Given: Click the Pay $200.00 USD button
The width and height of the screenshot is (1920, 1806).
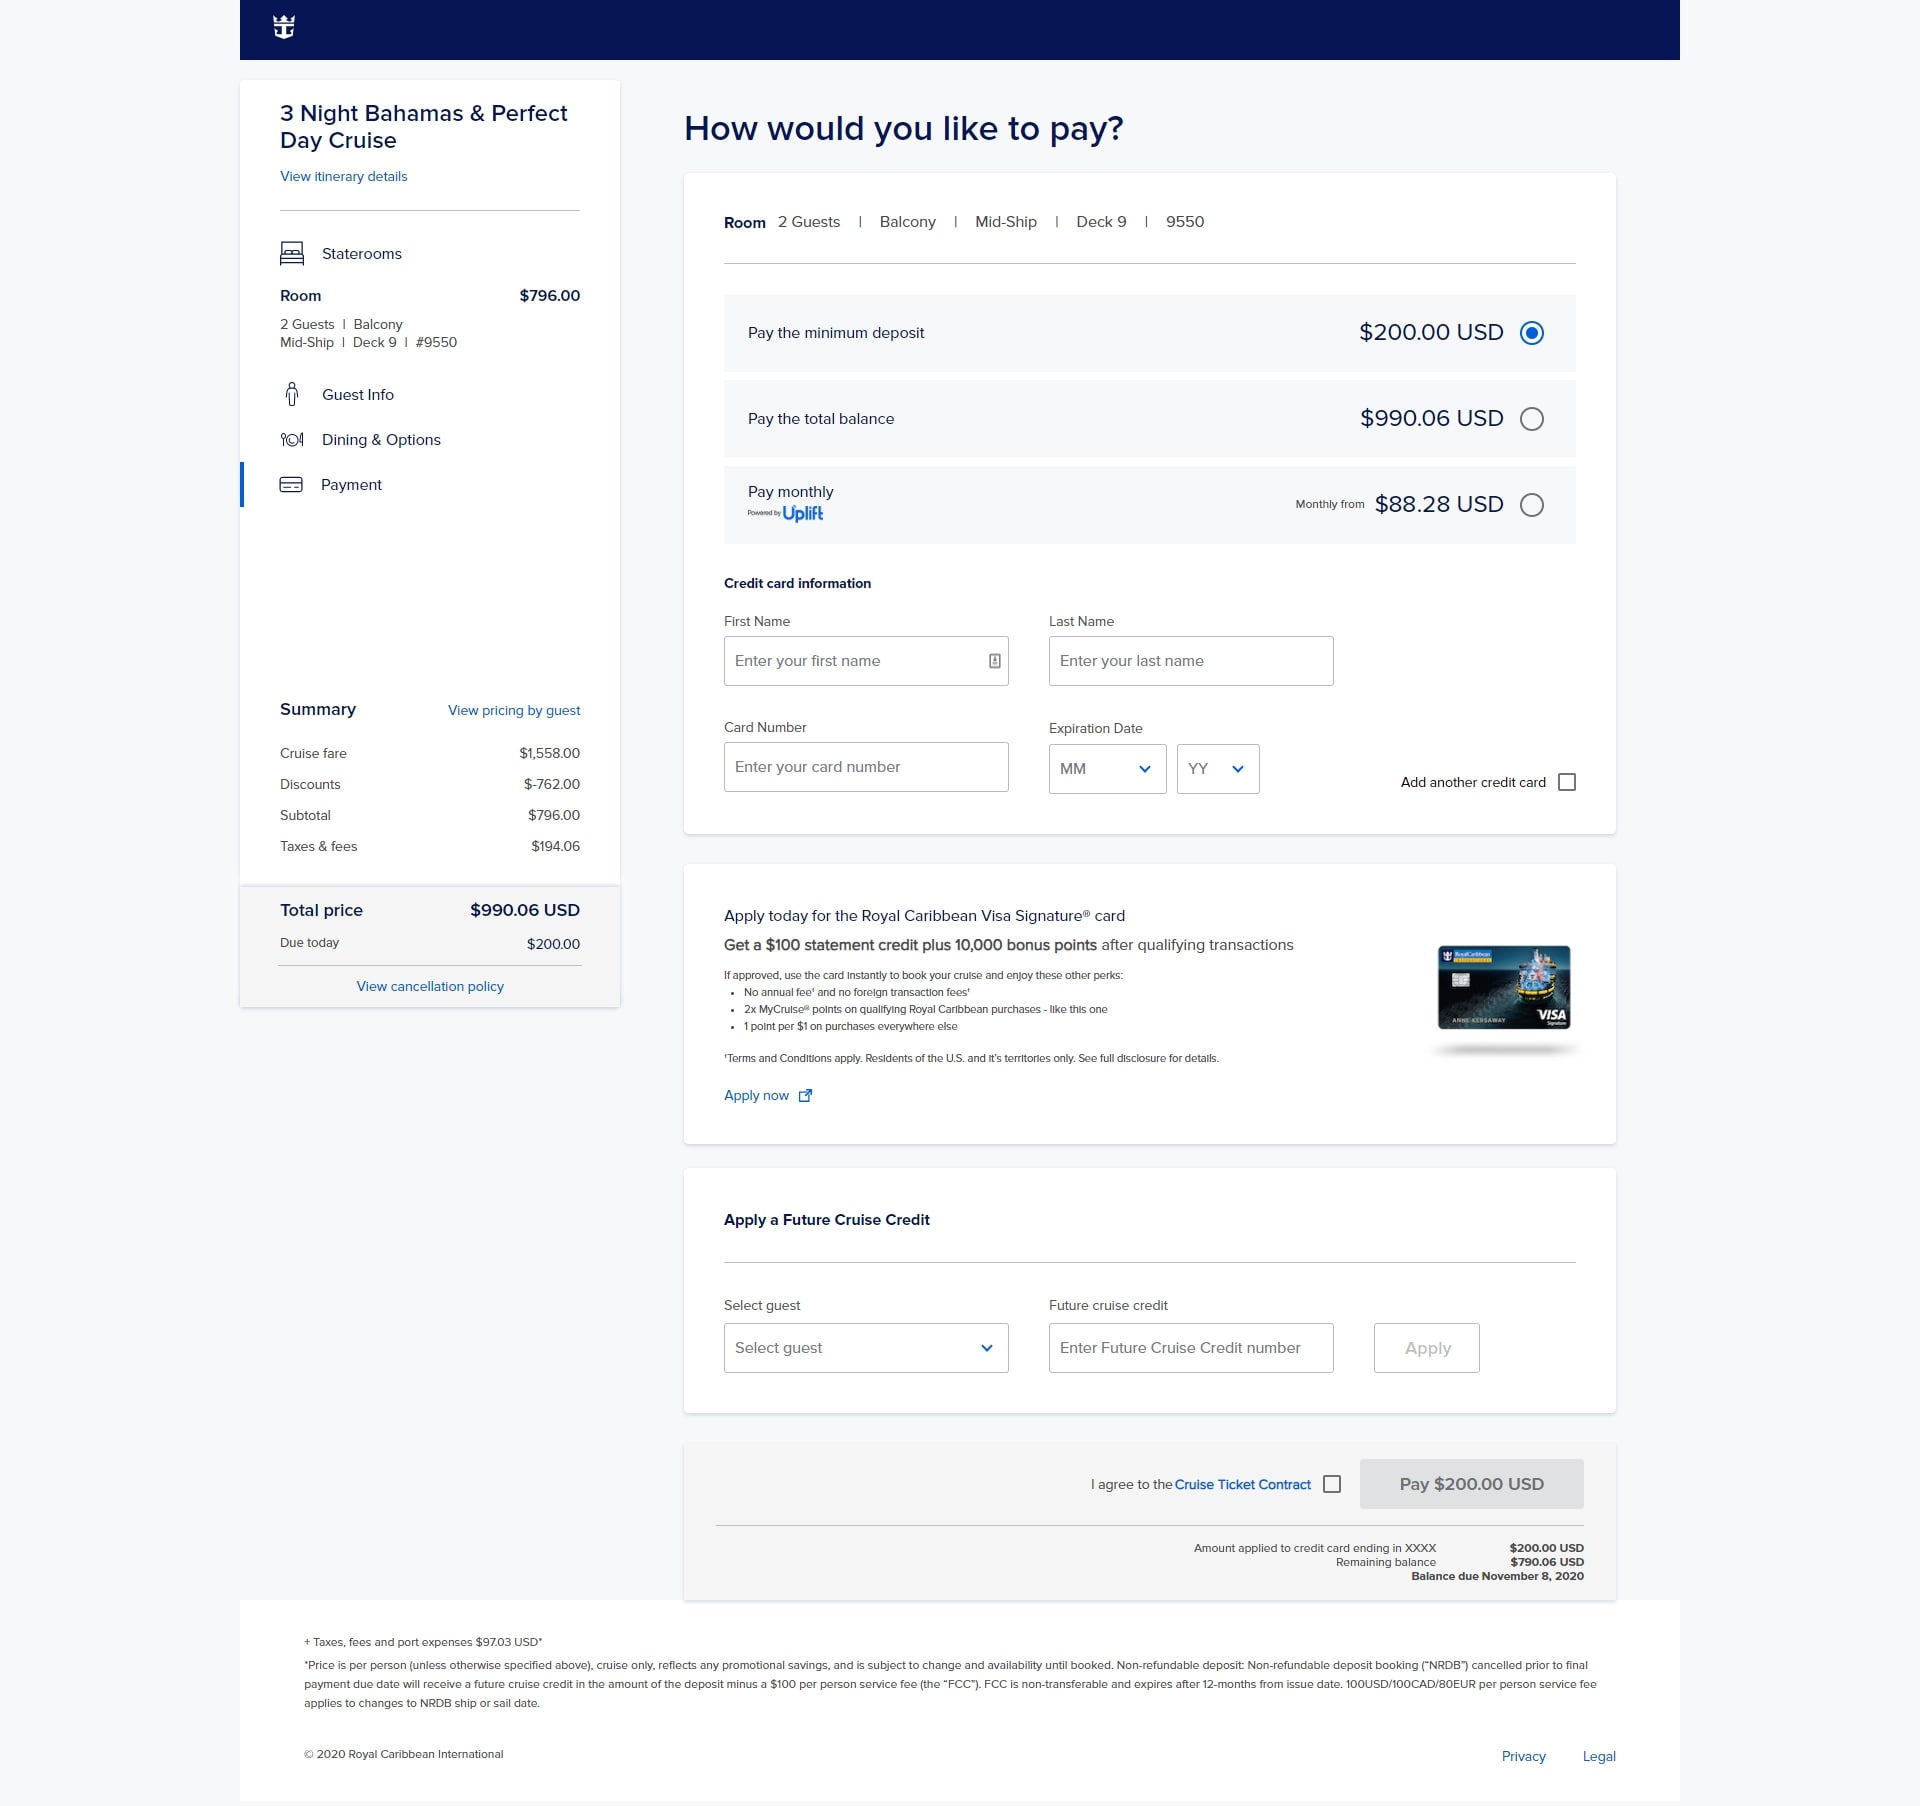Looking at the screenshot, I should click(1472, 1484).
